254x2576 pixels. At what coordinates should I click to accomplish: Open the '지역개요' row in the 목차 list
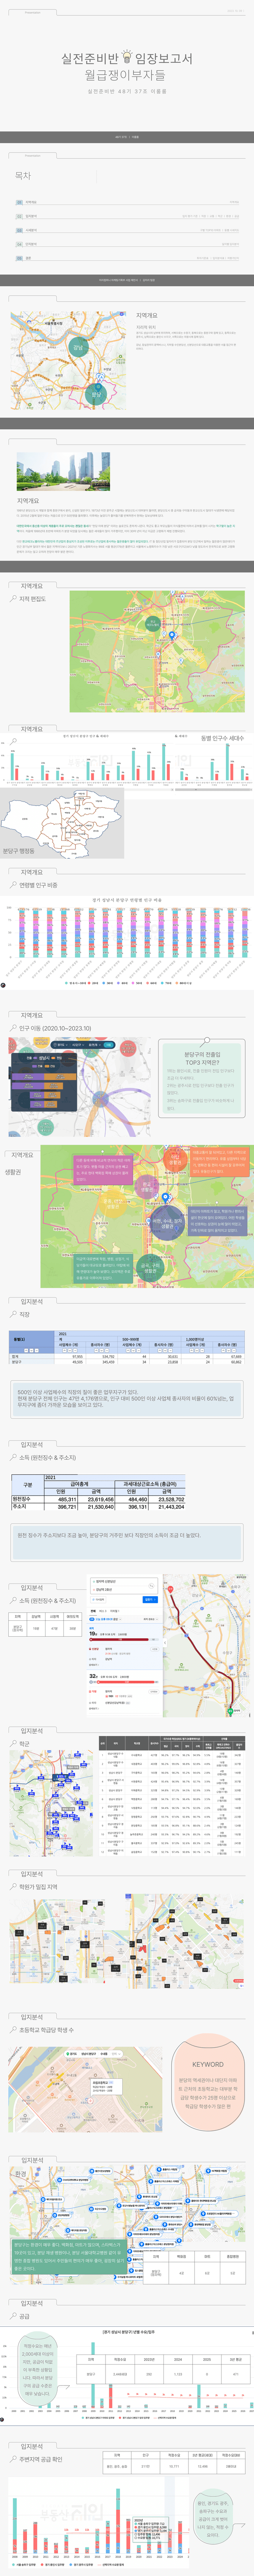tap(127, 202)
